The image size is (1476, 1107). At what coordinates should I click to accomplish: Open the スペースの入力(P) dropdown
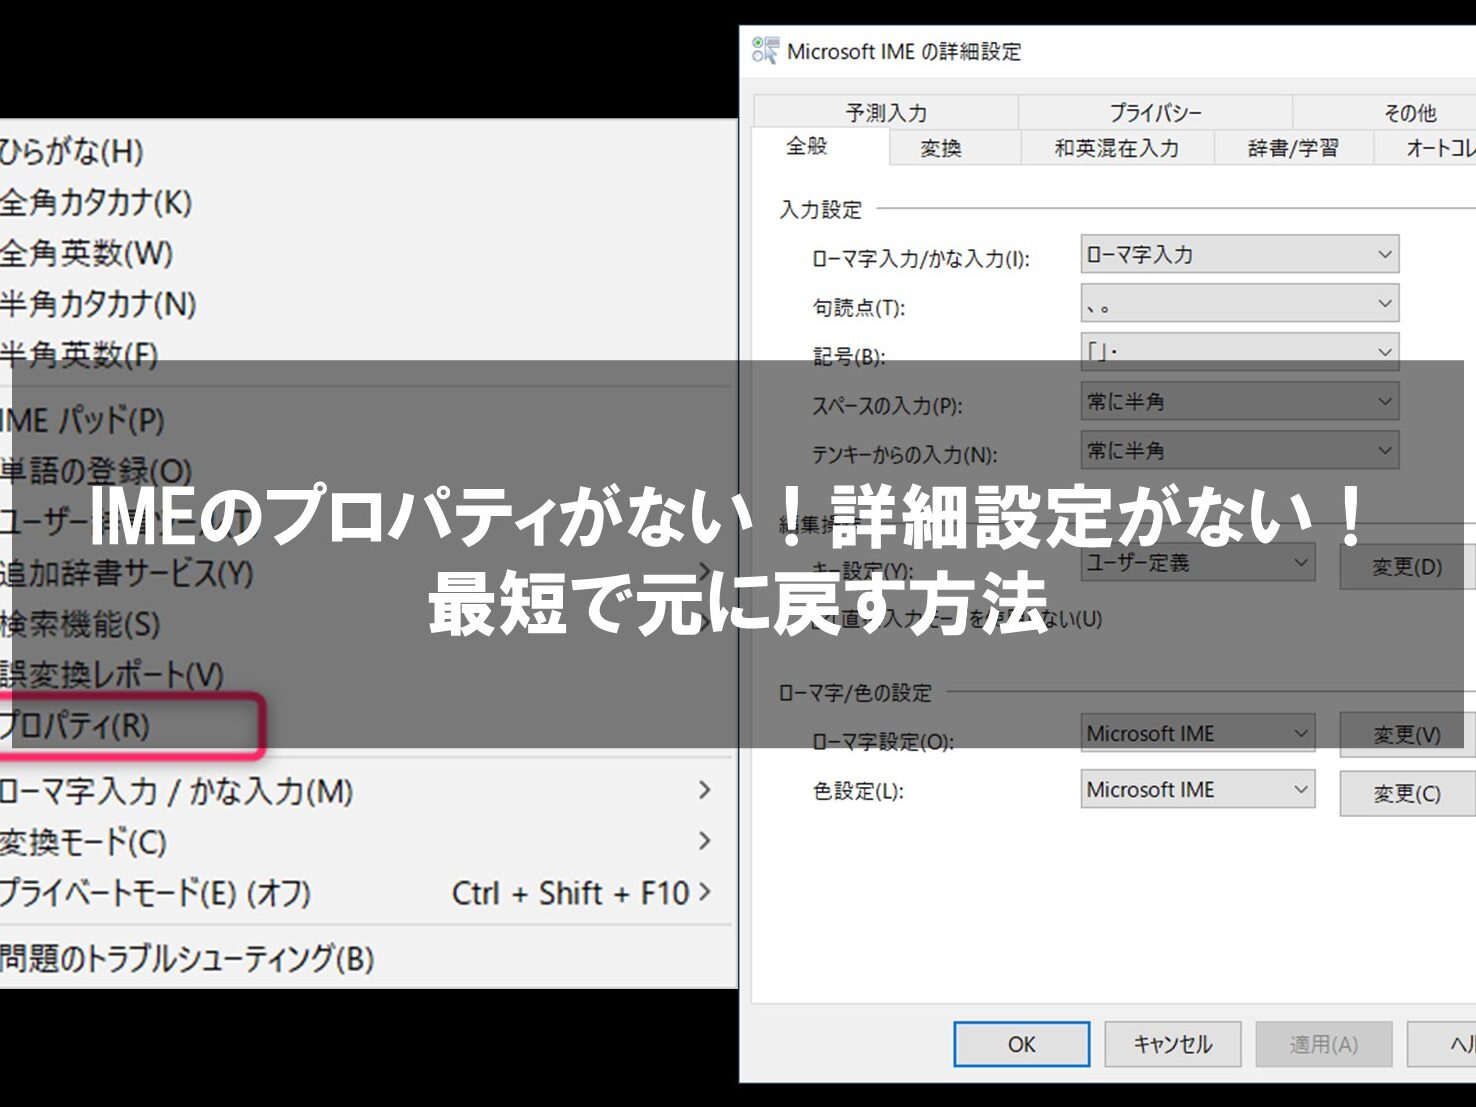pos(1239,401)
